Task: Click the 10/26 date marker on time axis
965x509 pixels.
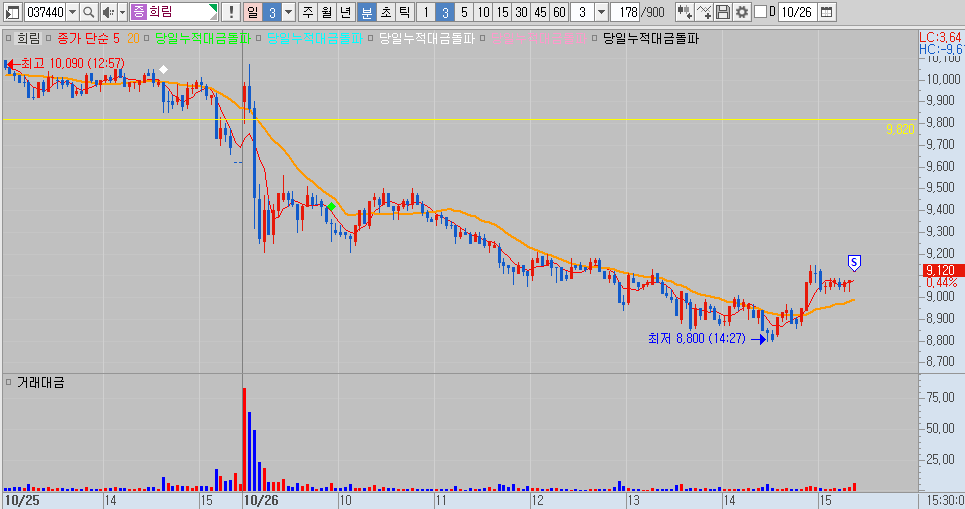Action: pyautogui.click(x=261, y=500)
